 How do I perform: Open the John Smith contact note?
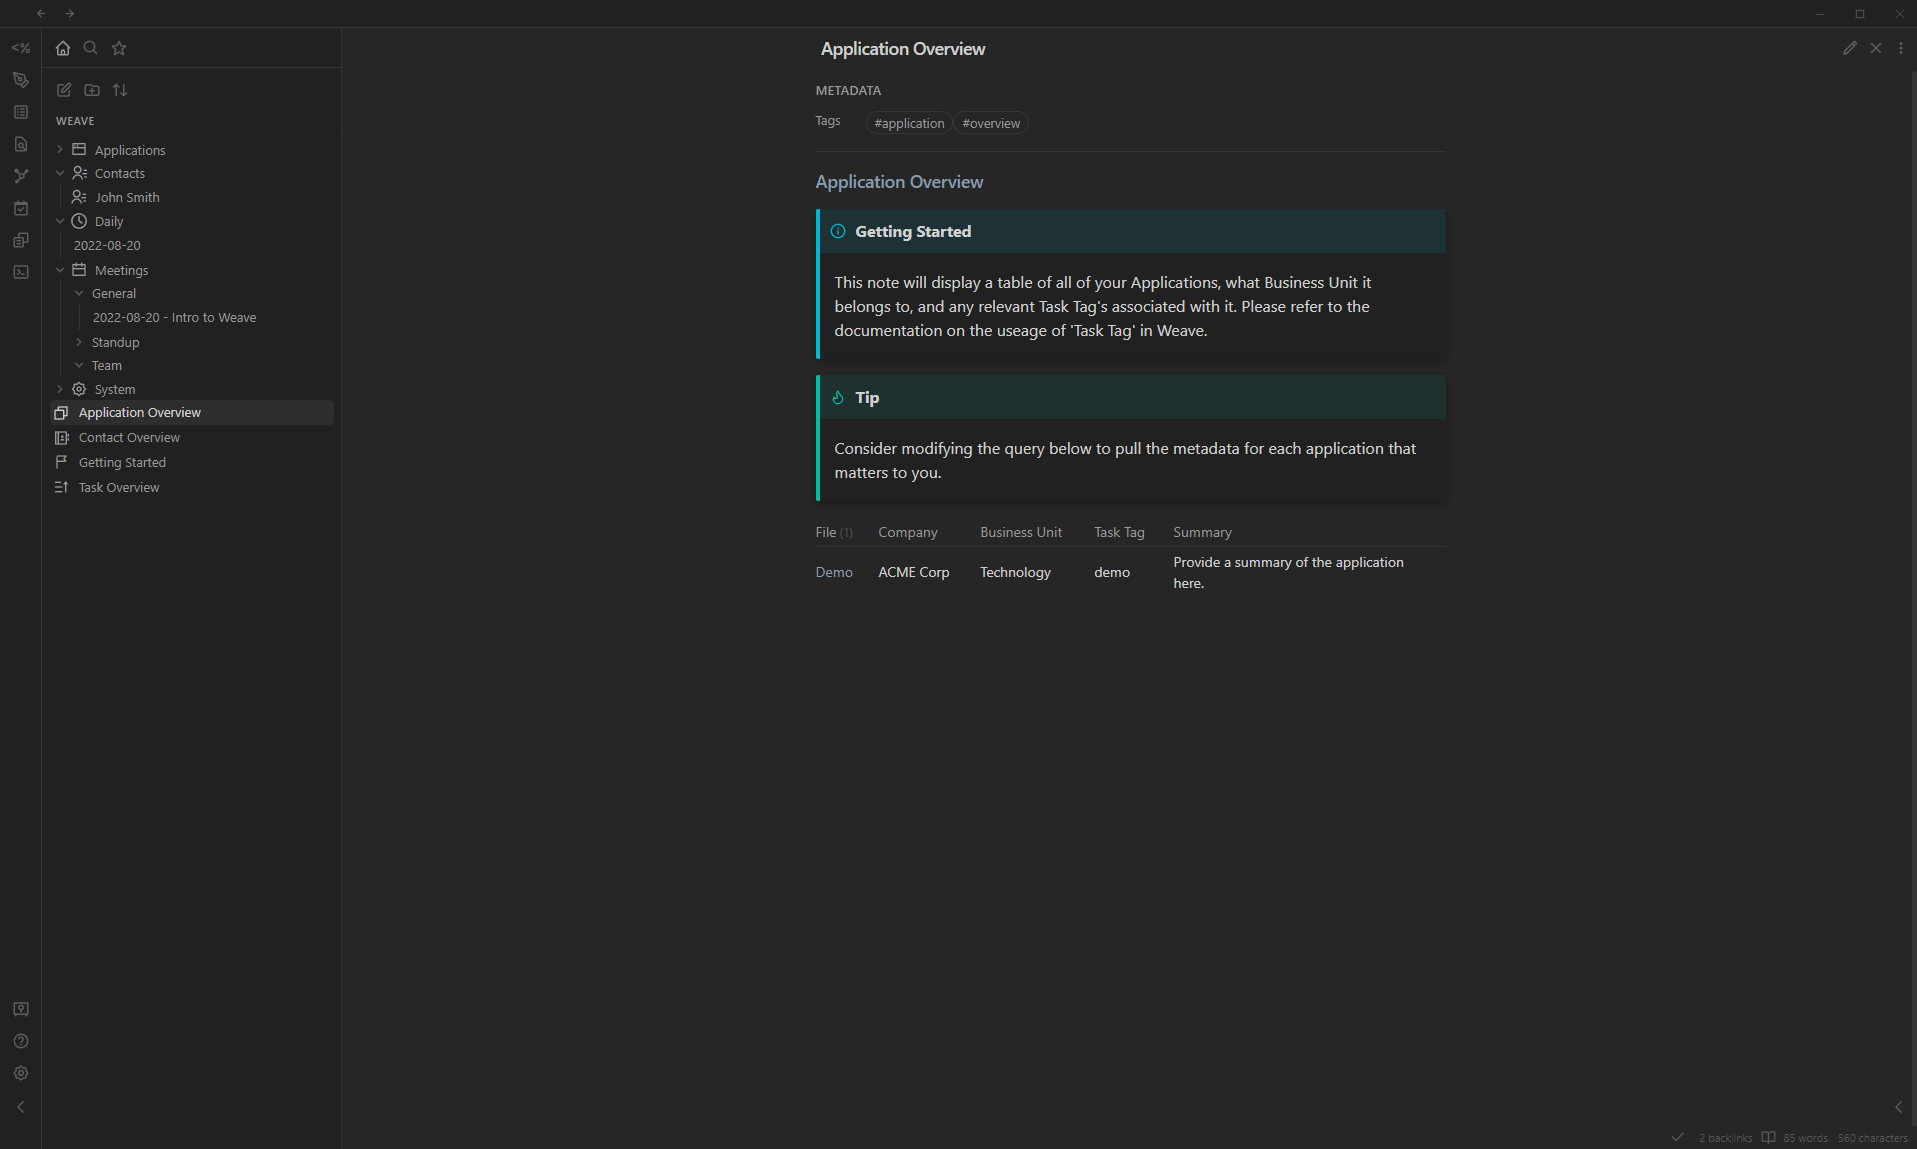point(127,197)
